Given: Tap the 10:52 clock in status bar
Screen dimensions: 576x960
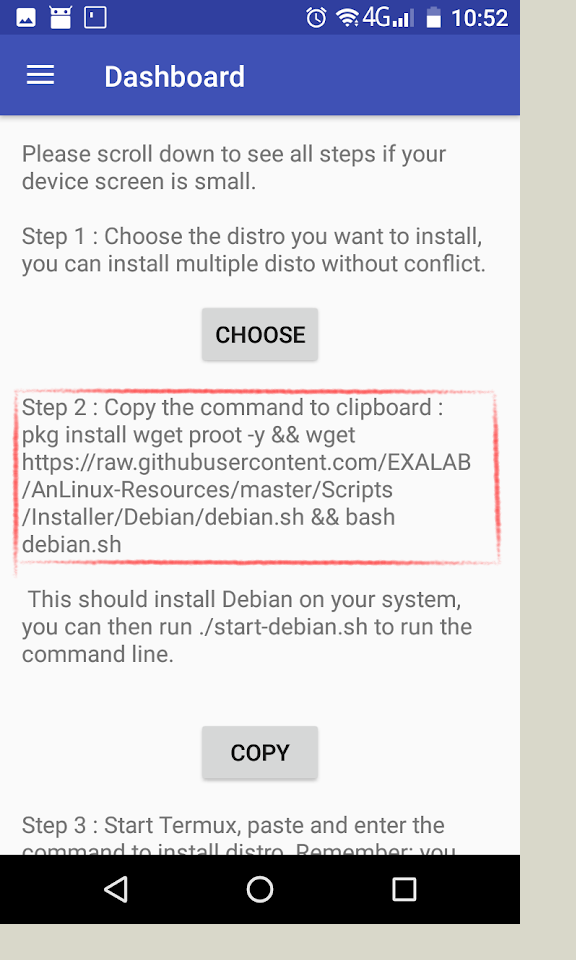Looking at the screenshot, I should [480, 18].
